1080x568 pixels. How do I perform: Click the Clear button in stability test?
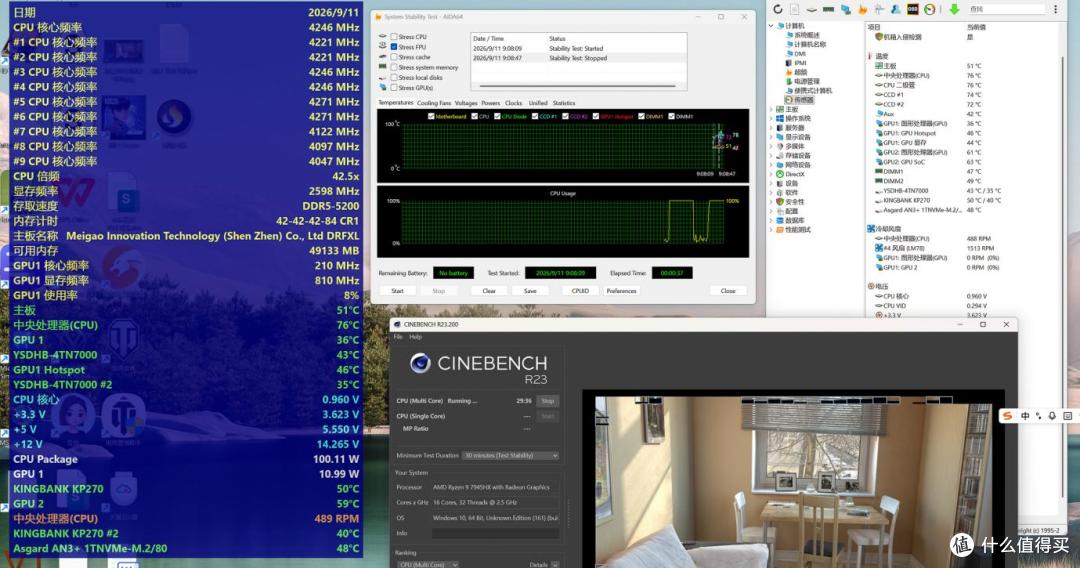point(489,291)
